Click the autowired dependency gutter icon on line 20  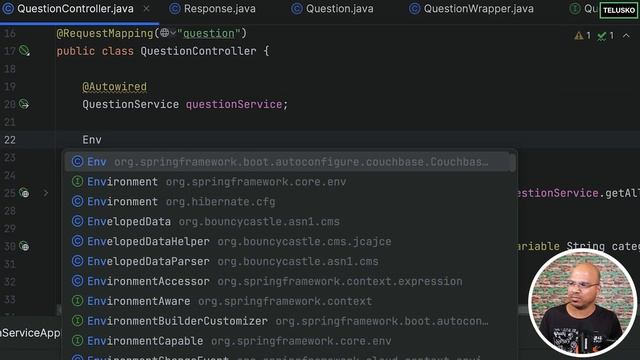click(24, 104)
